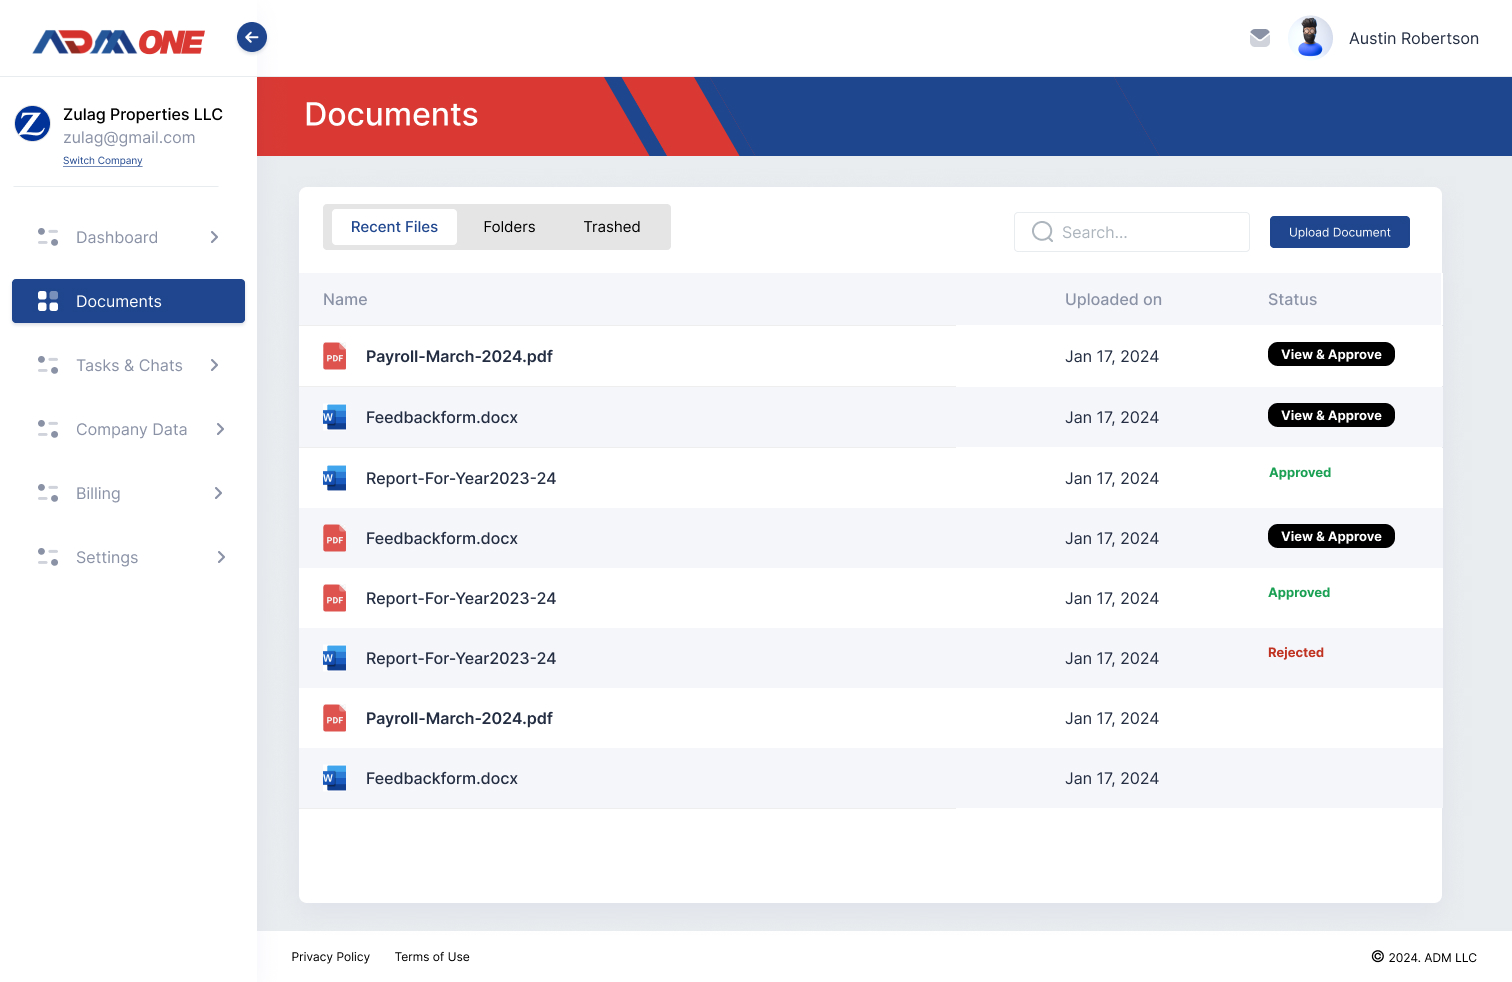Screen dimensions: 1512x982
Task: Open the mail envelope icon
Action: coord(1260,38)
